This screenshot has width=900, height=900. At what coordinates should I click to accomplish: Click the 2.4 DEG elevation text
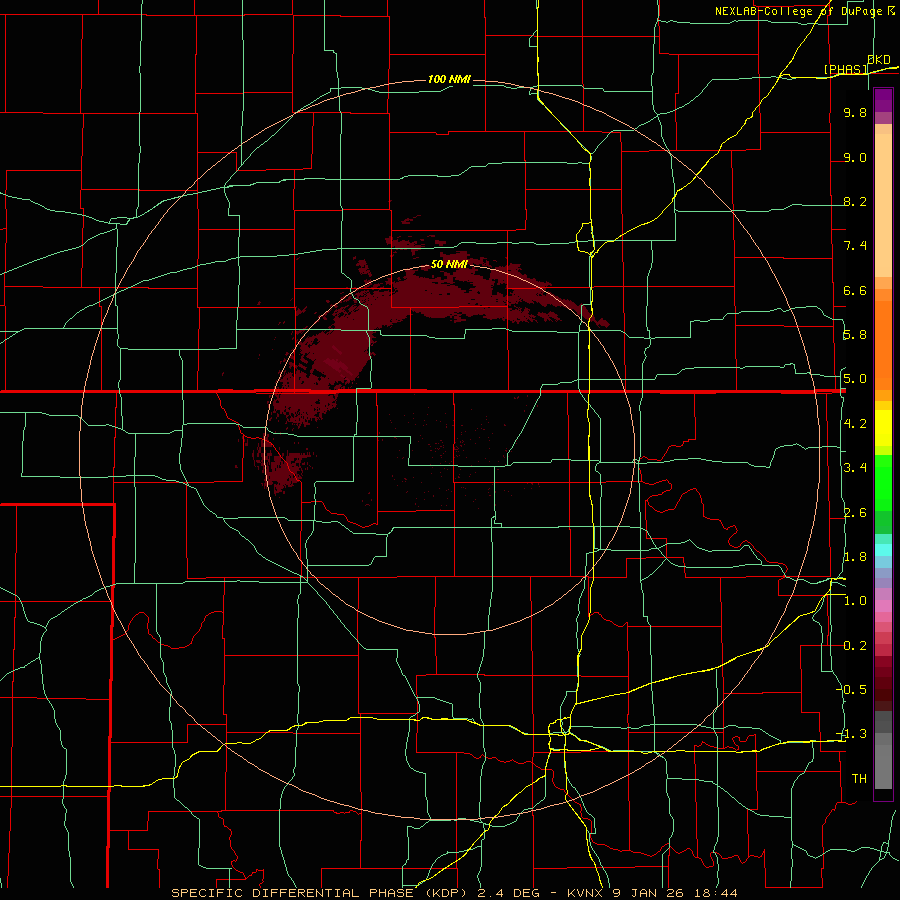[508, 893]
